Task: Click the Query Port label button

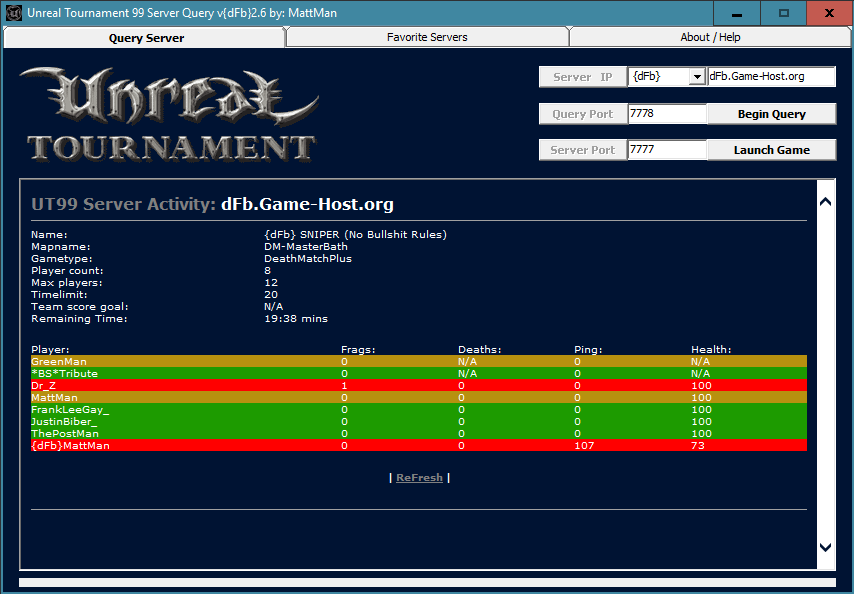Action: point(583,114)
